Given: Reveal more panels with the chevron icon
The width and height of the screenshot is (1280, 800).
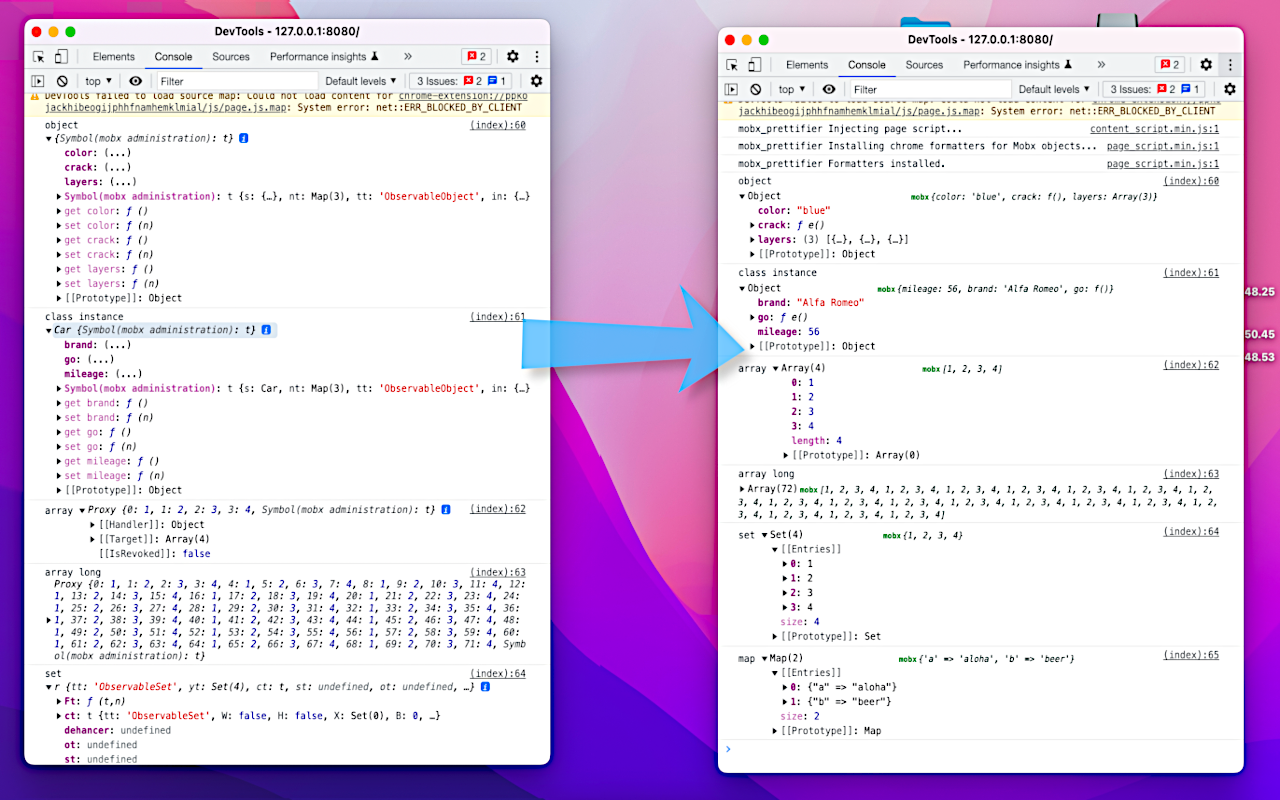Looking at the screenshot, I should 406,57.
